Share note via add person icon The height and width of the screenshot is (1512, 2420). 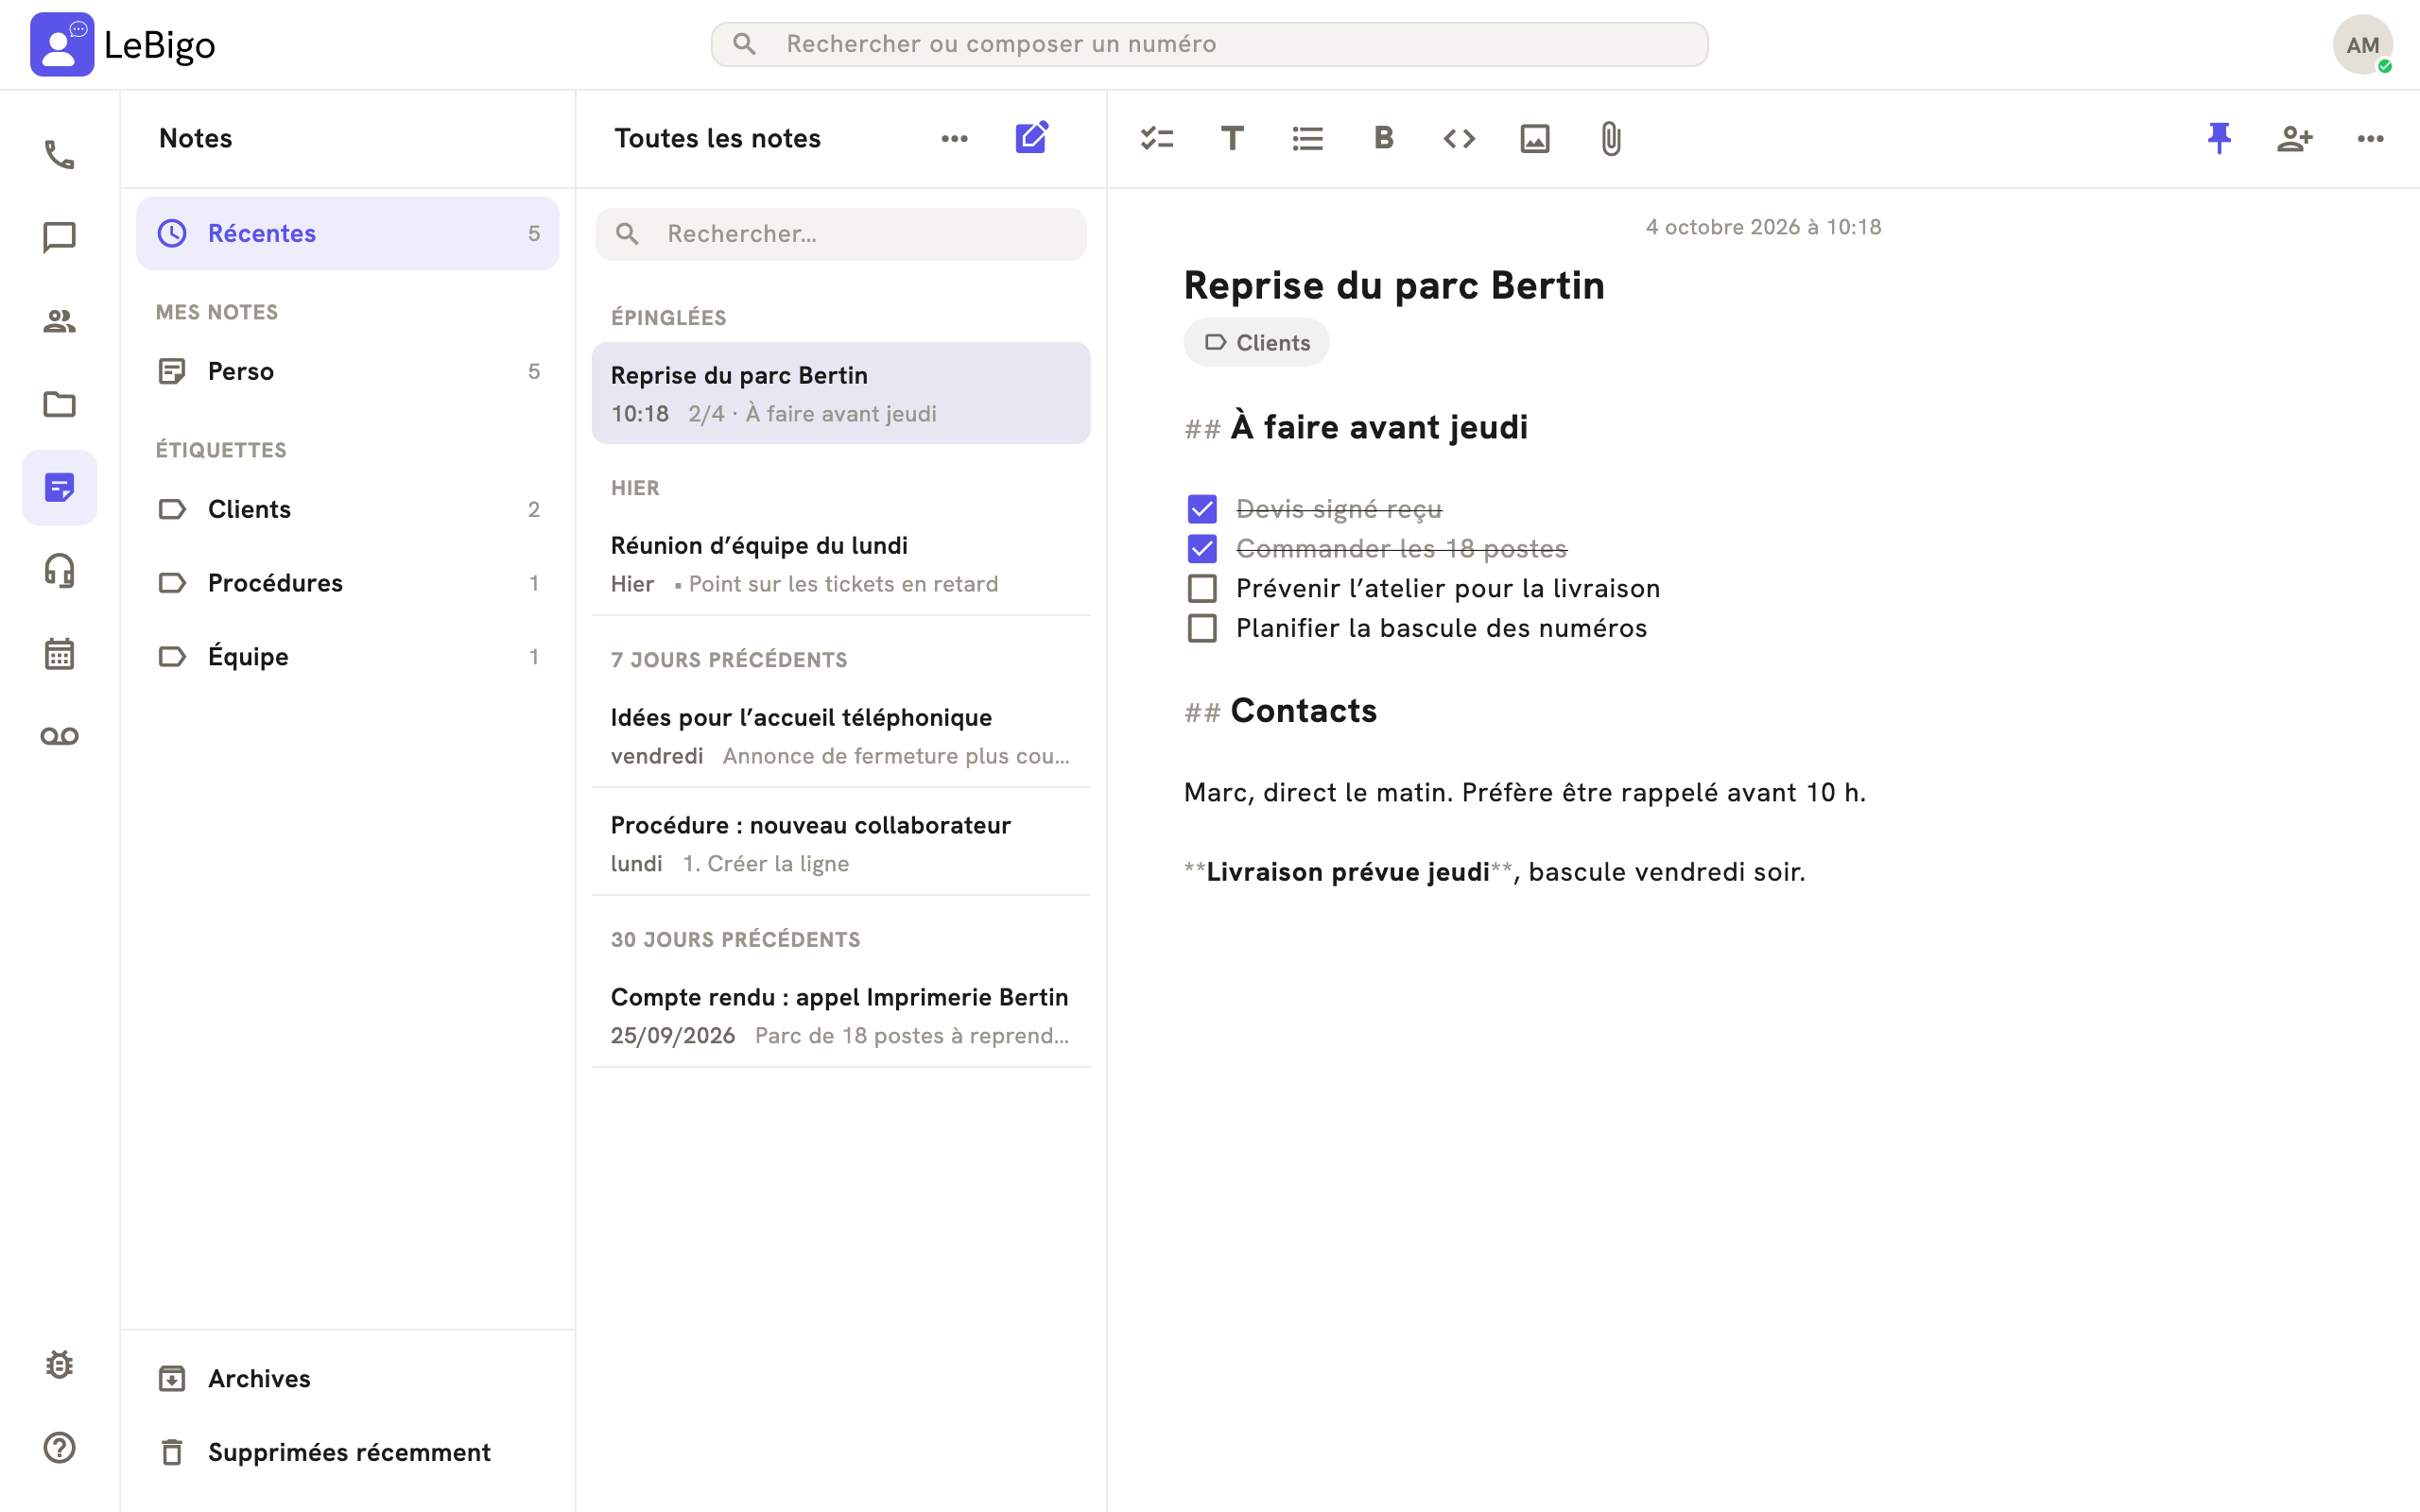[x=2295, y=138]
